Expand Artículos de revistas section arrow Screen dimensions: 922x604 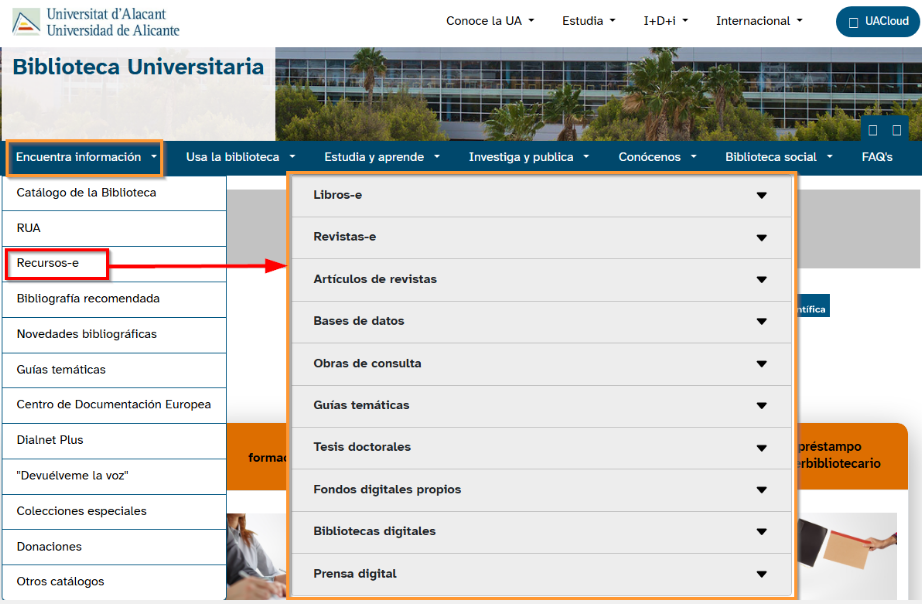pyautogui.click(x=761, y=279)
